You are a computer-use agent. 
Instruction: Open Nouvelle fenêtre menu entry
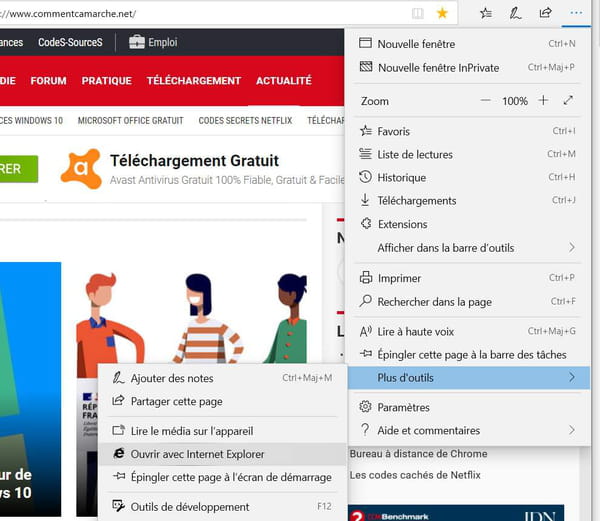(x=469, y=44)
